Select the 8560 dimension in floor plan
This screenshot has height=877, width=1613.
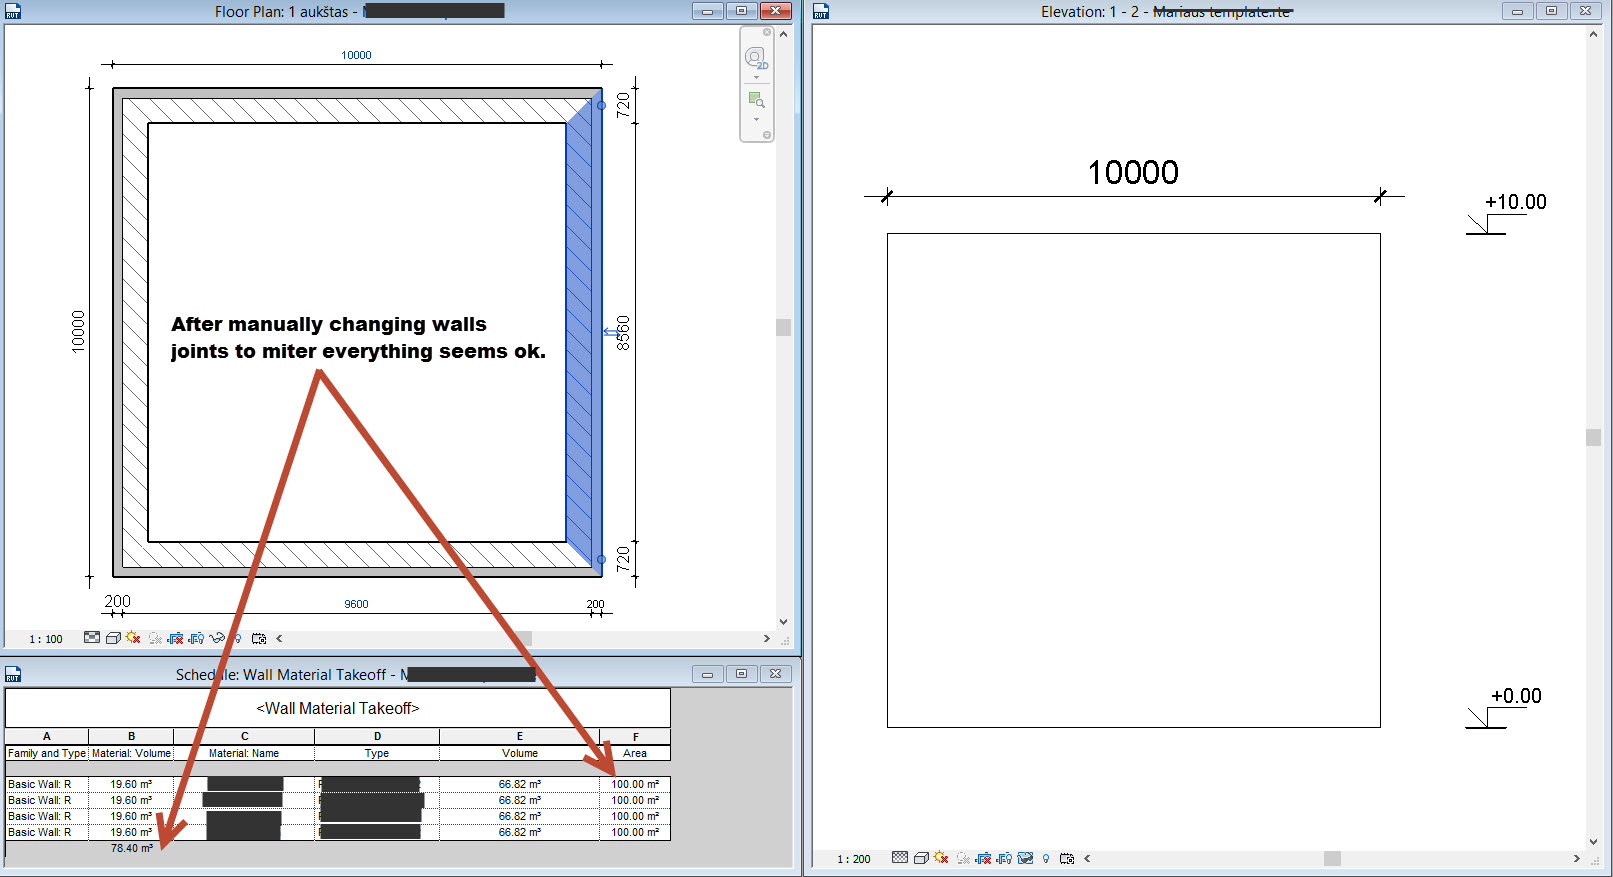pyautogui.click(x=623, y=332)
